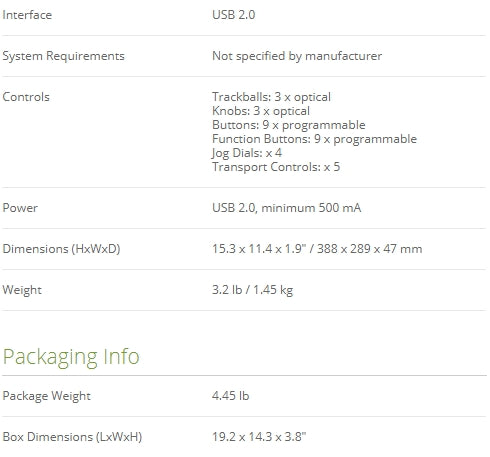Click the Weight row label
Image resolution: width=490 pixels, height=457 pixels.
click(x=22, y=290)
